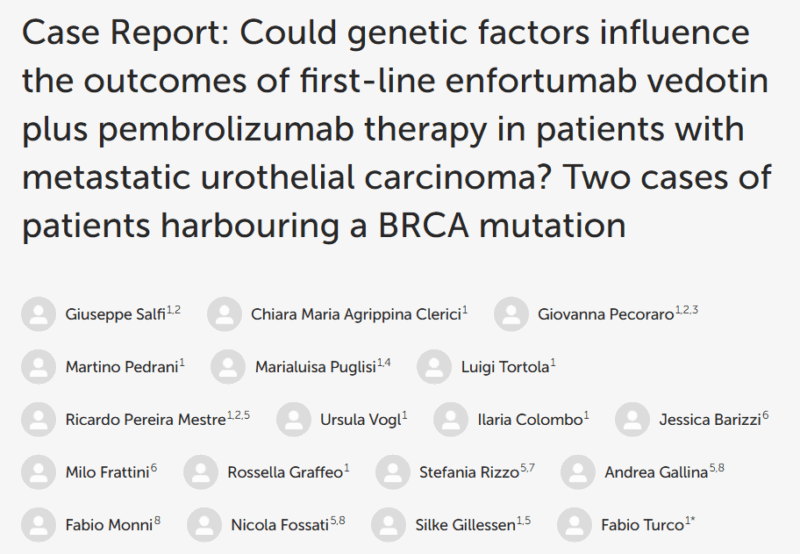Viewport: 800px width, 554px height.
Task: Click Ursula Vogl's avatar icon
Action: tap(293, 418)
